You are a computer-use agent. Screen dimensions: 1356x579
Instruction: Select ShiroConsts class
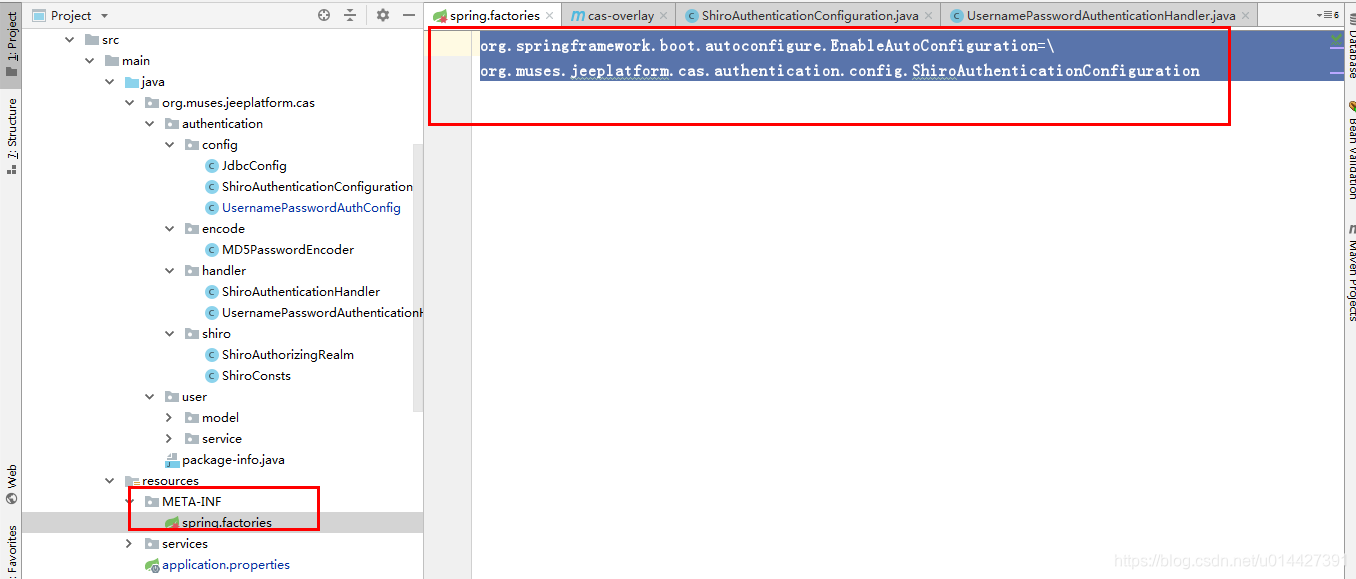click(x=256, y=376)
